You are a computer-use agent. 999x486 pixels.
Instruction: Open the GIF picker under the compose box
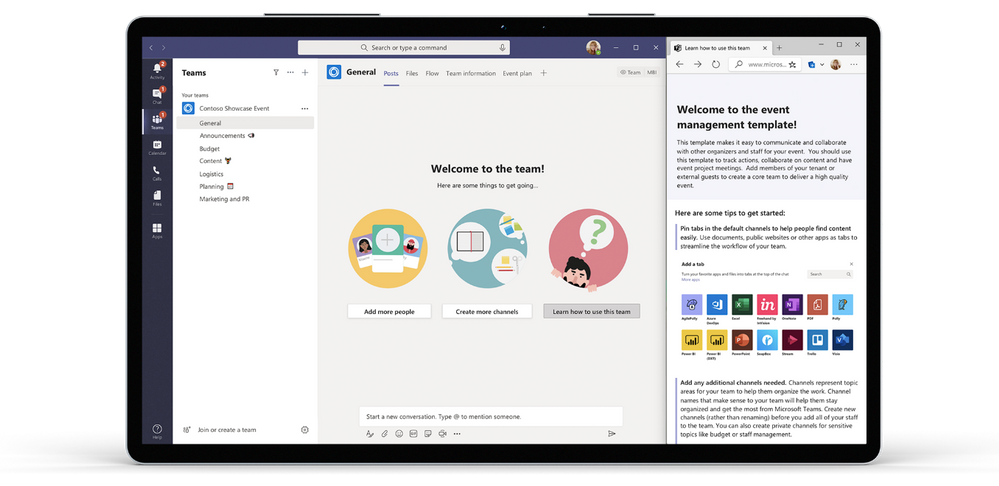(x=413, y=434)
